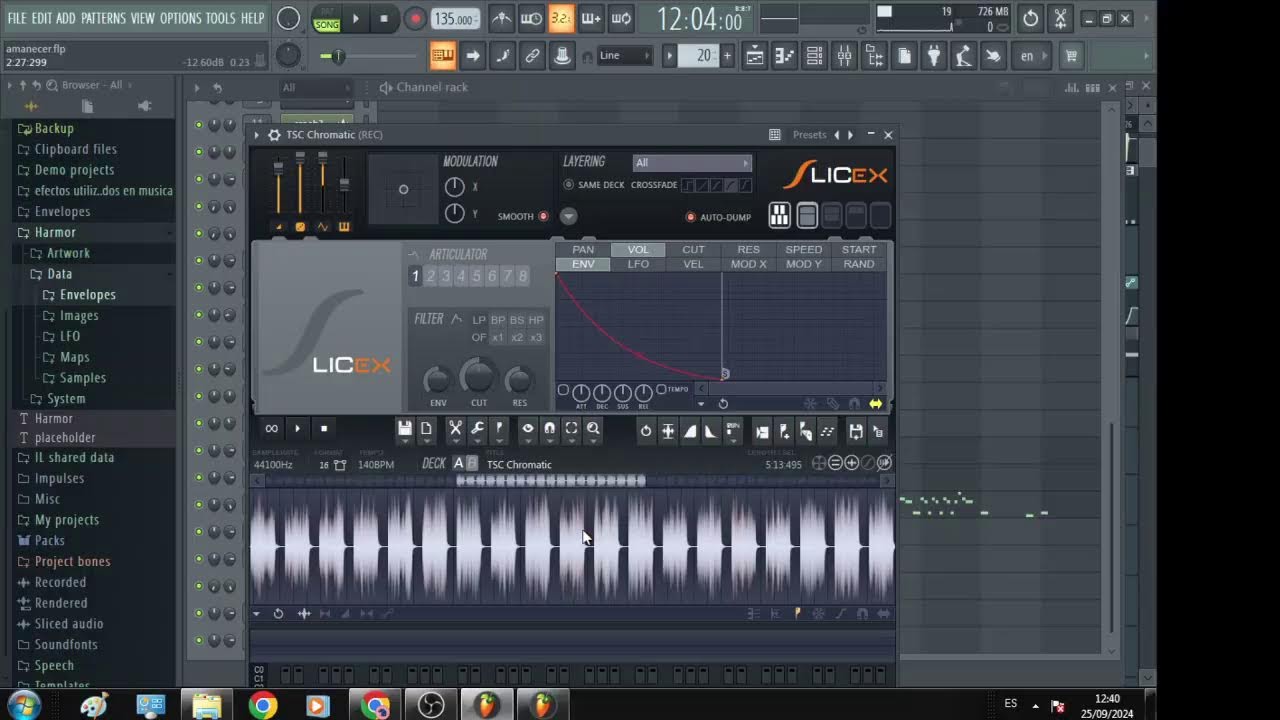The image size is (1280, 720).
Task: Open the FILE menu
Action: pos(17,18)
